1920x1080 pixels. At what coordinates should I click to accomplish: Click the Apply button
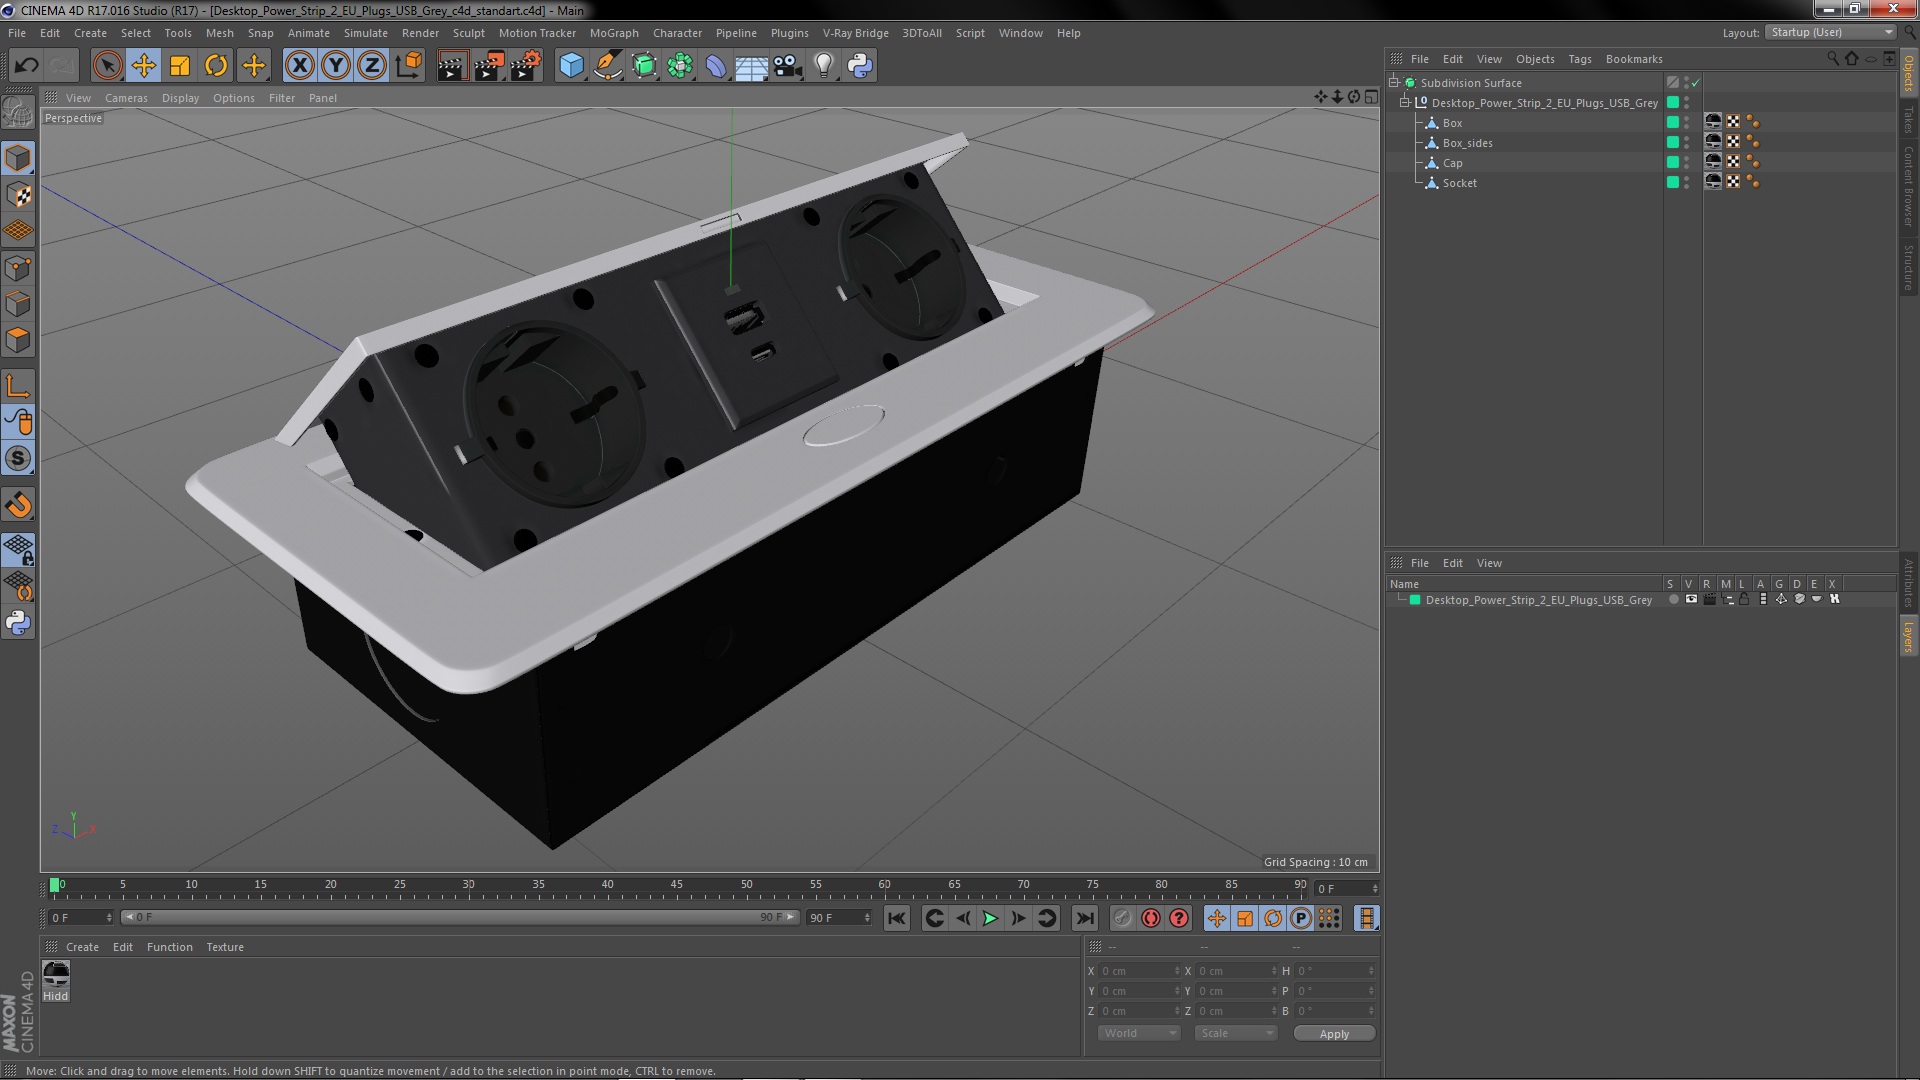click(x=1333, y=1033)
